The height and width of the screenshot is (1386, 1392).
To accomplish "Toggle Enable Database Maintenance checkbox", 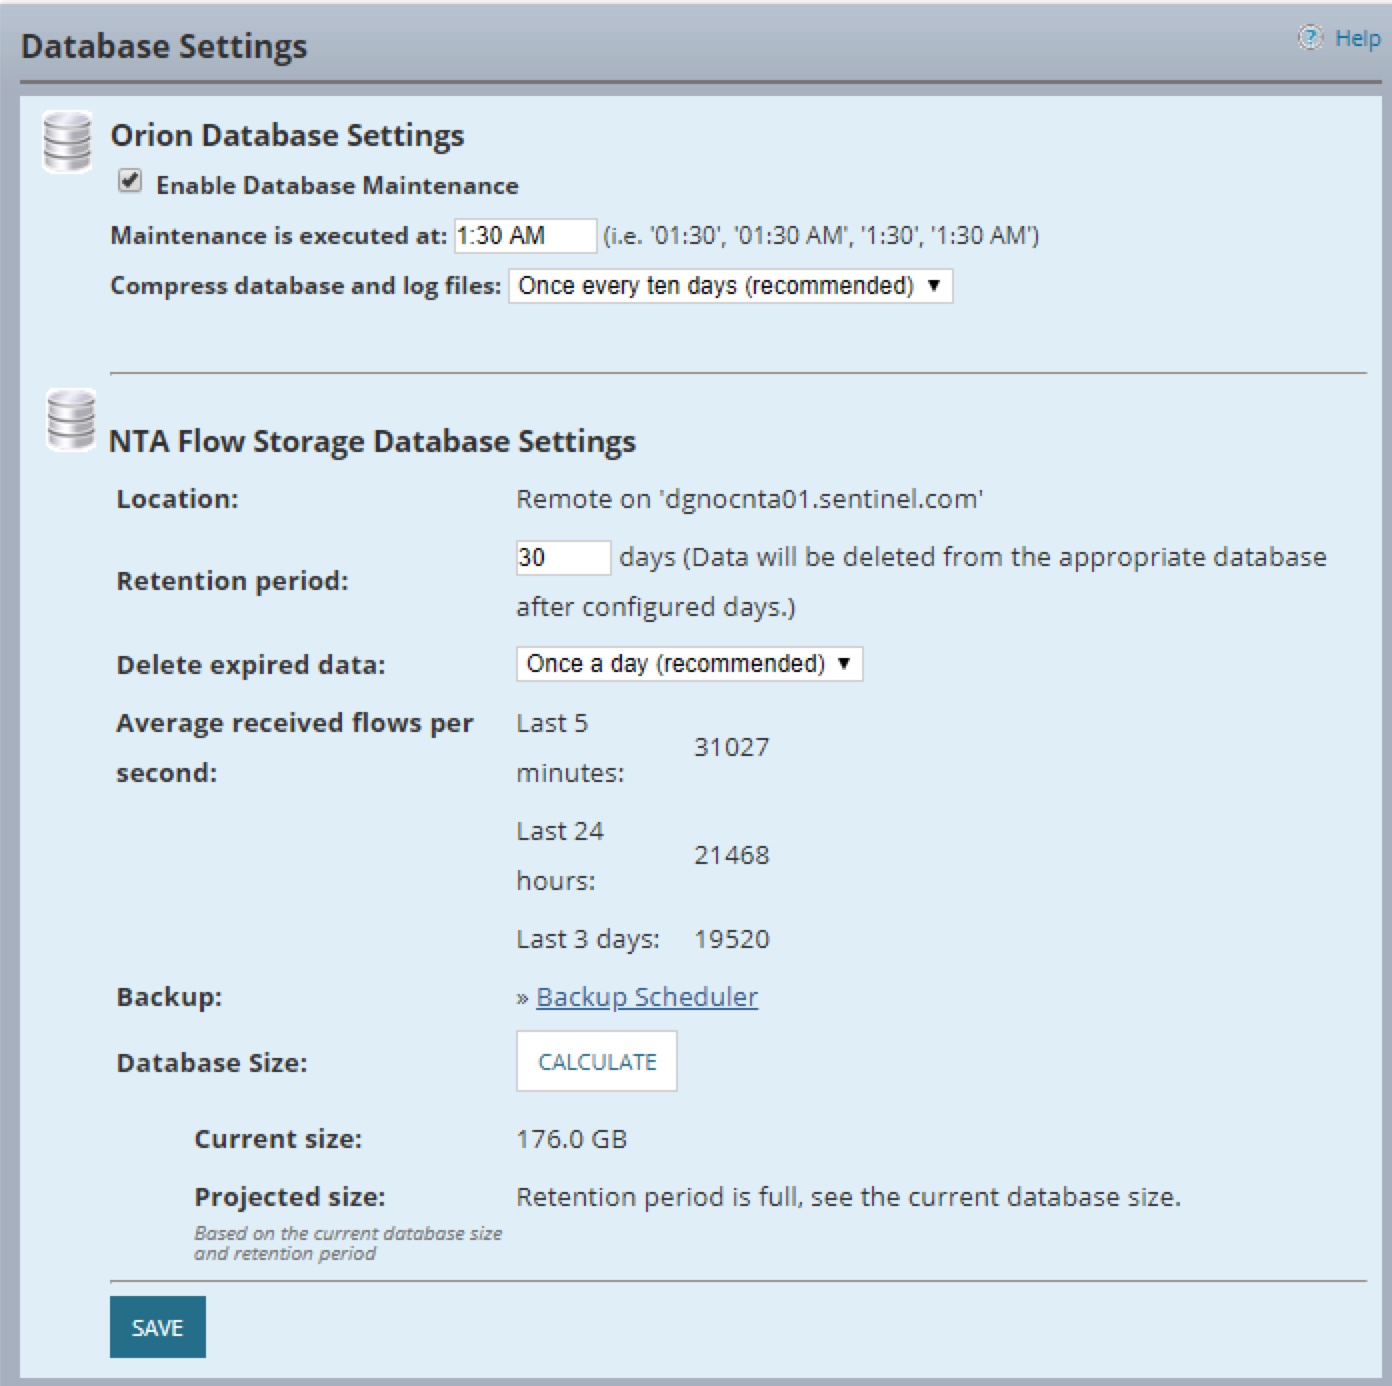I will click(130, 181).
